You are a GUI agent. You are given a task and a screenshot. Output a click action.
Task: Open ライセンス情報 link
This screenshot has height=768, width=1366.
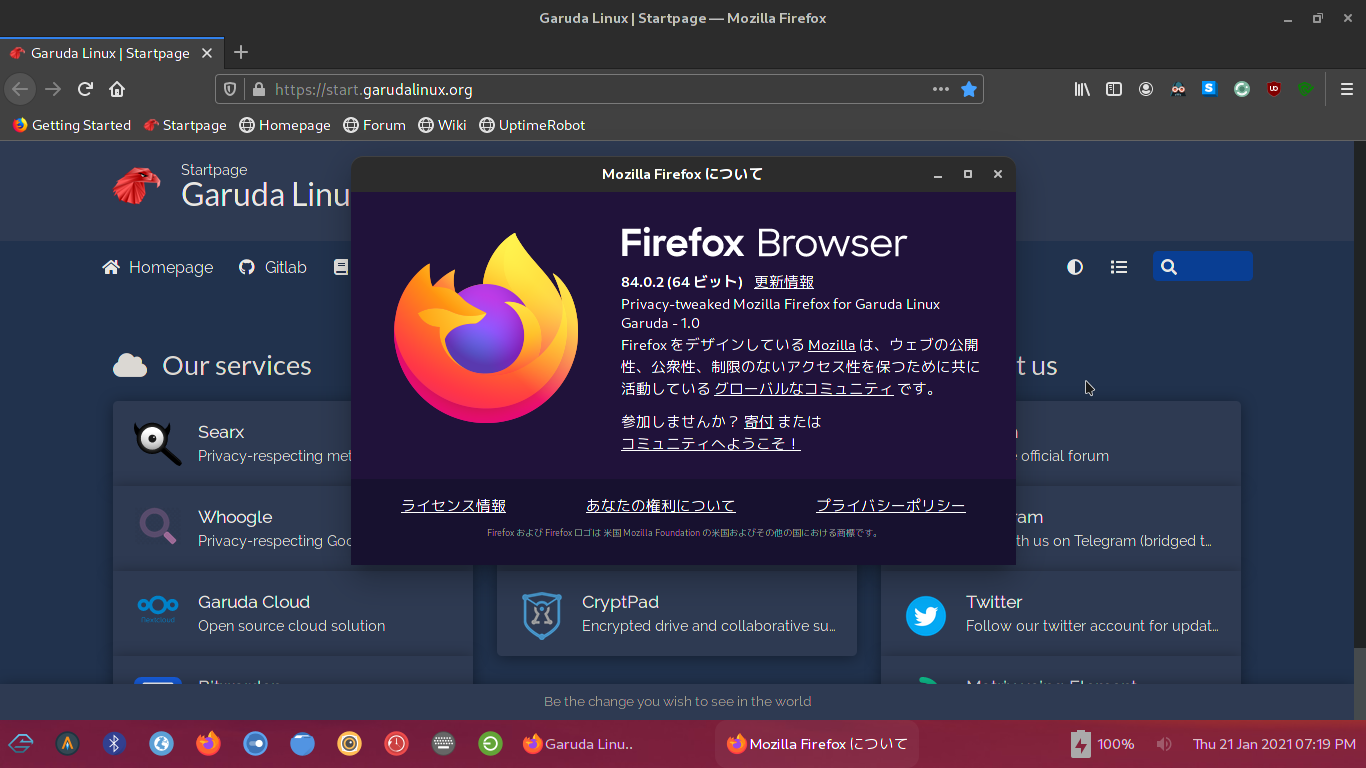click(x=454, y=506)
